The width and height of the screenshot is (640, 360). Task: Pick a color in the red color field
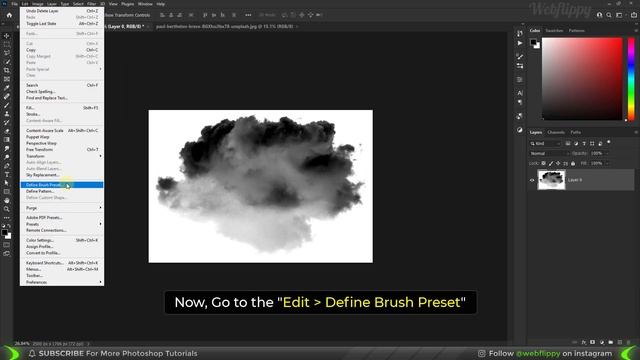582,79
